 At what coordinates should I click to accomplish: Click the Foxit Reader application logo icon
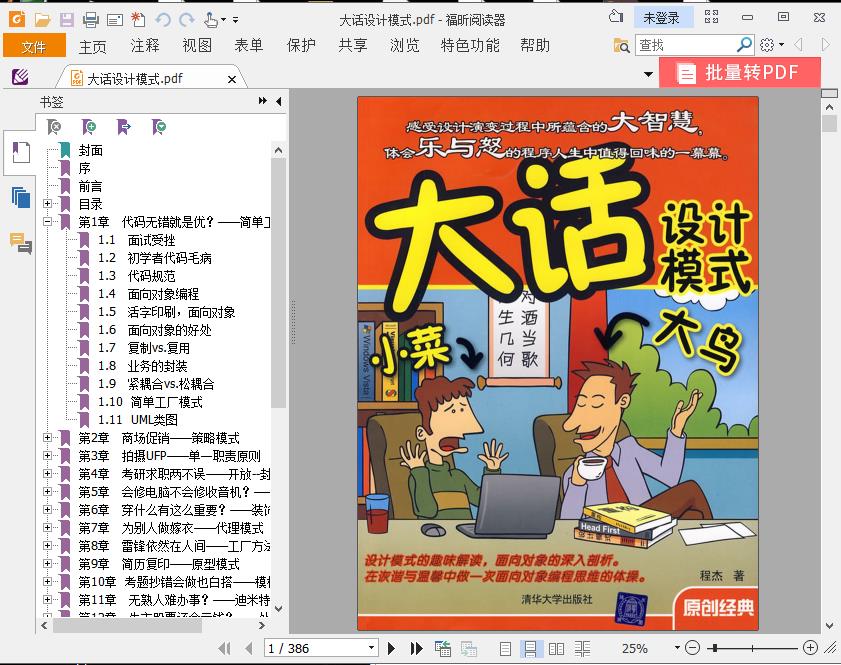[x=17, y=19]
